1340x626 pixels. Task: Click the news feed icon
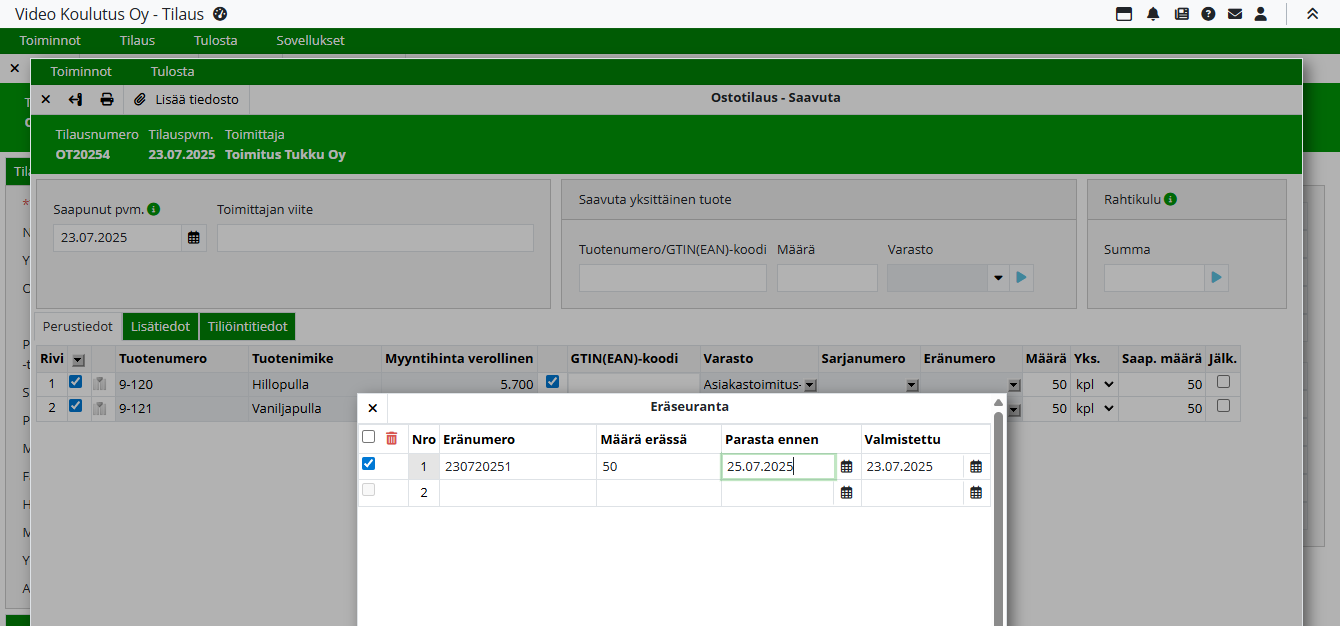1181,14
